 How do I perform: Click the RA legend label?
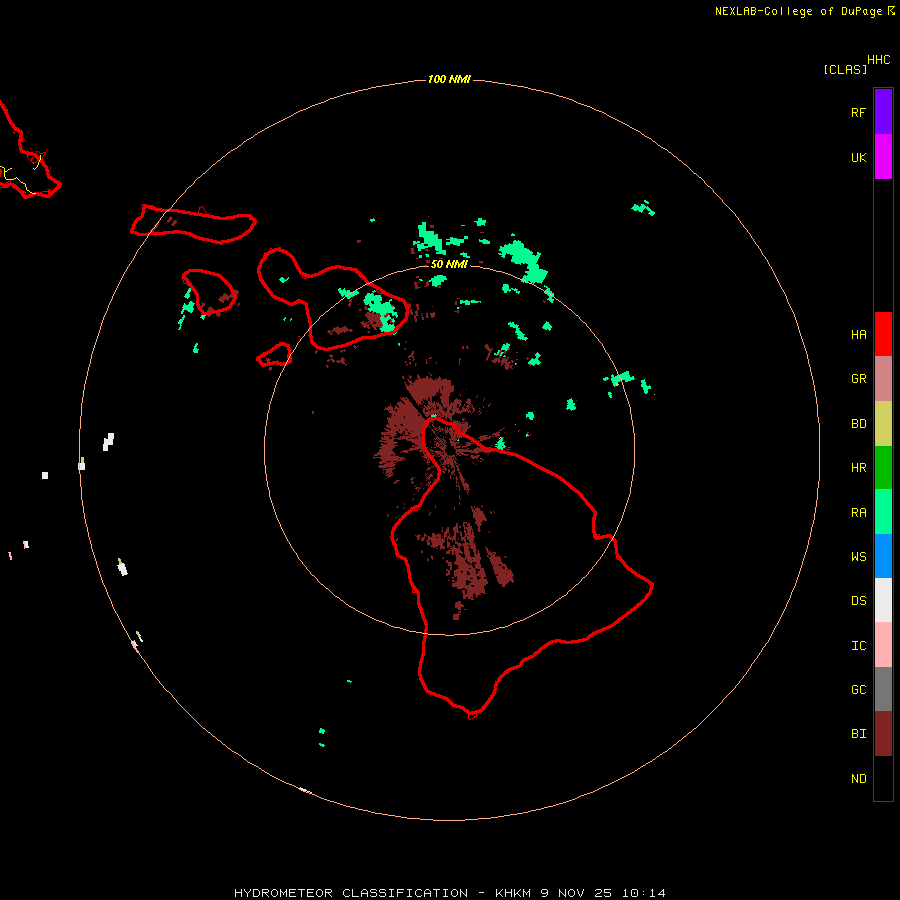pos(858,513)
